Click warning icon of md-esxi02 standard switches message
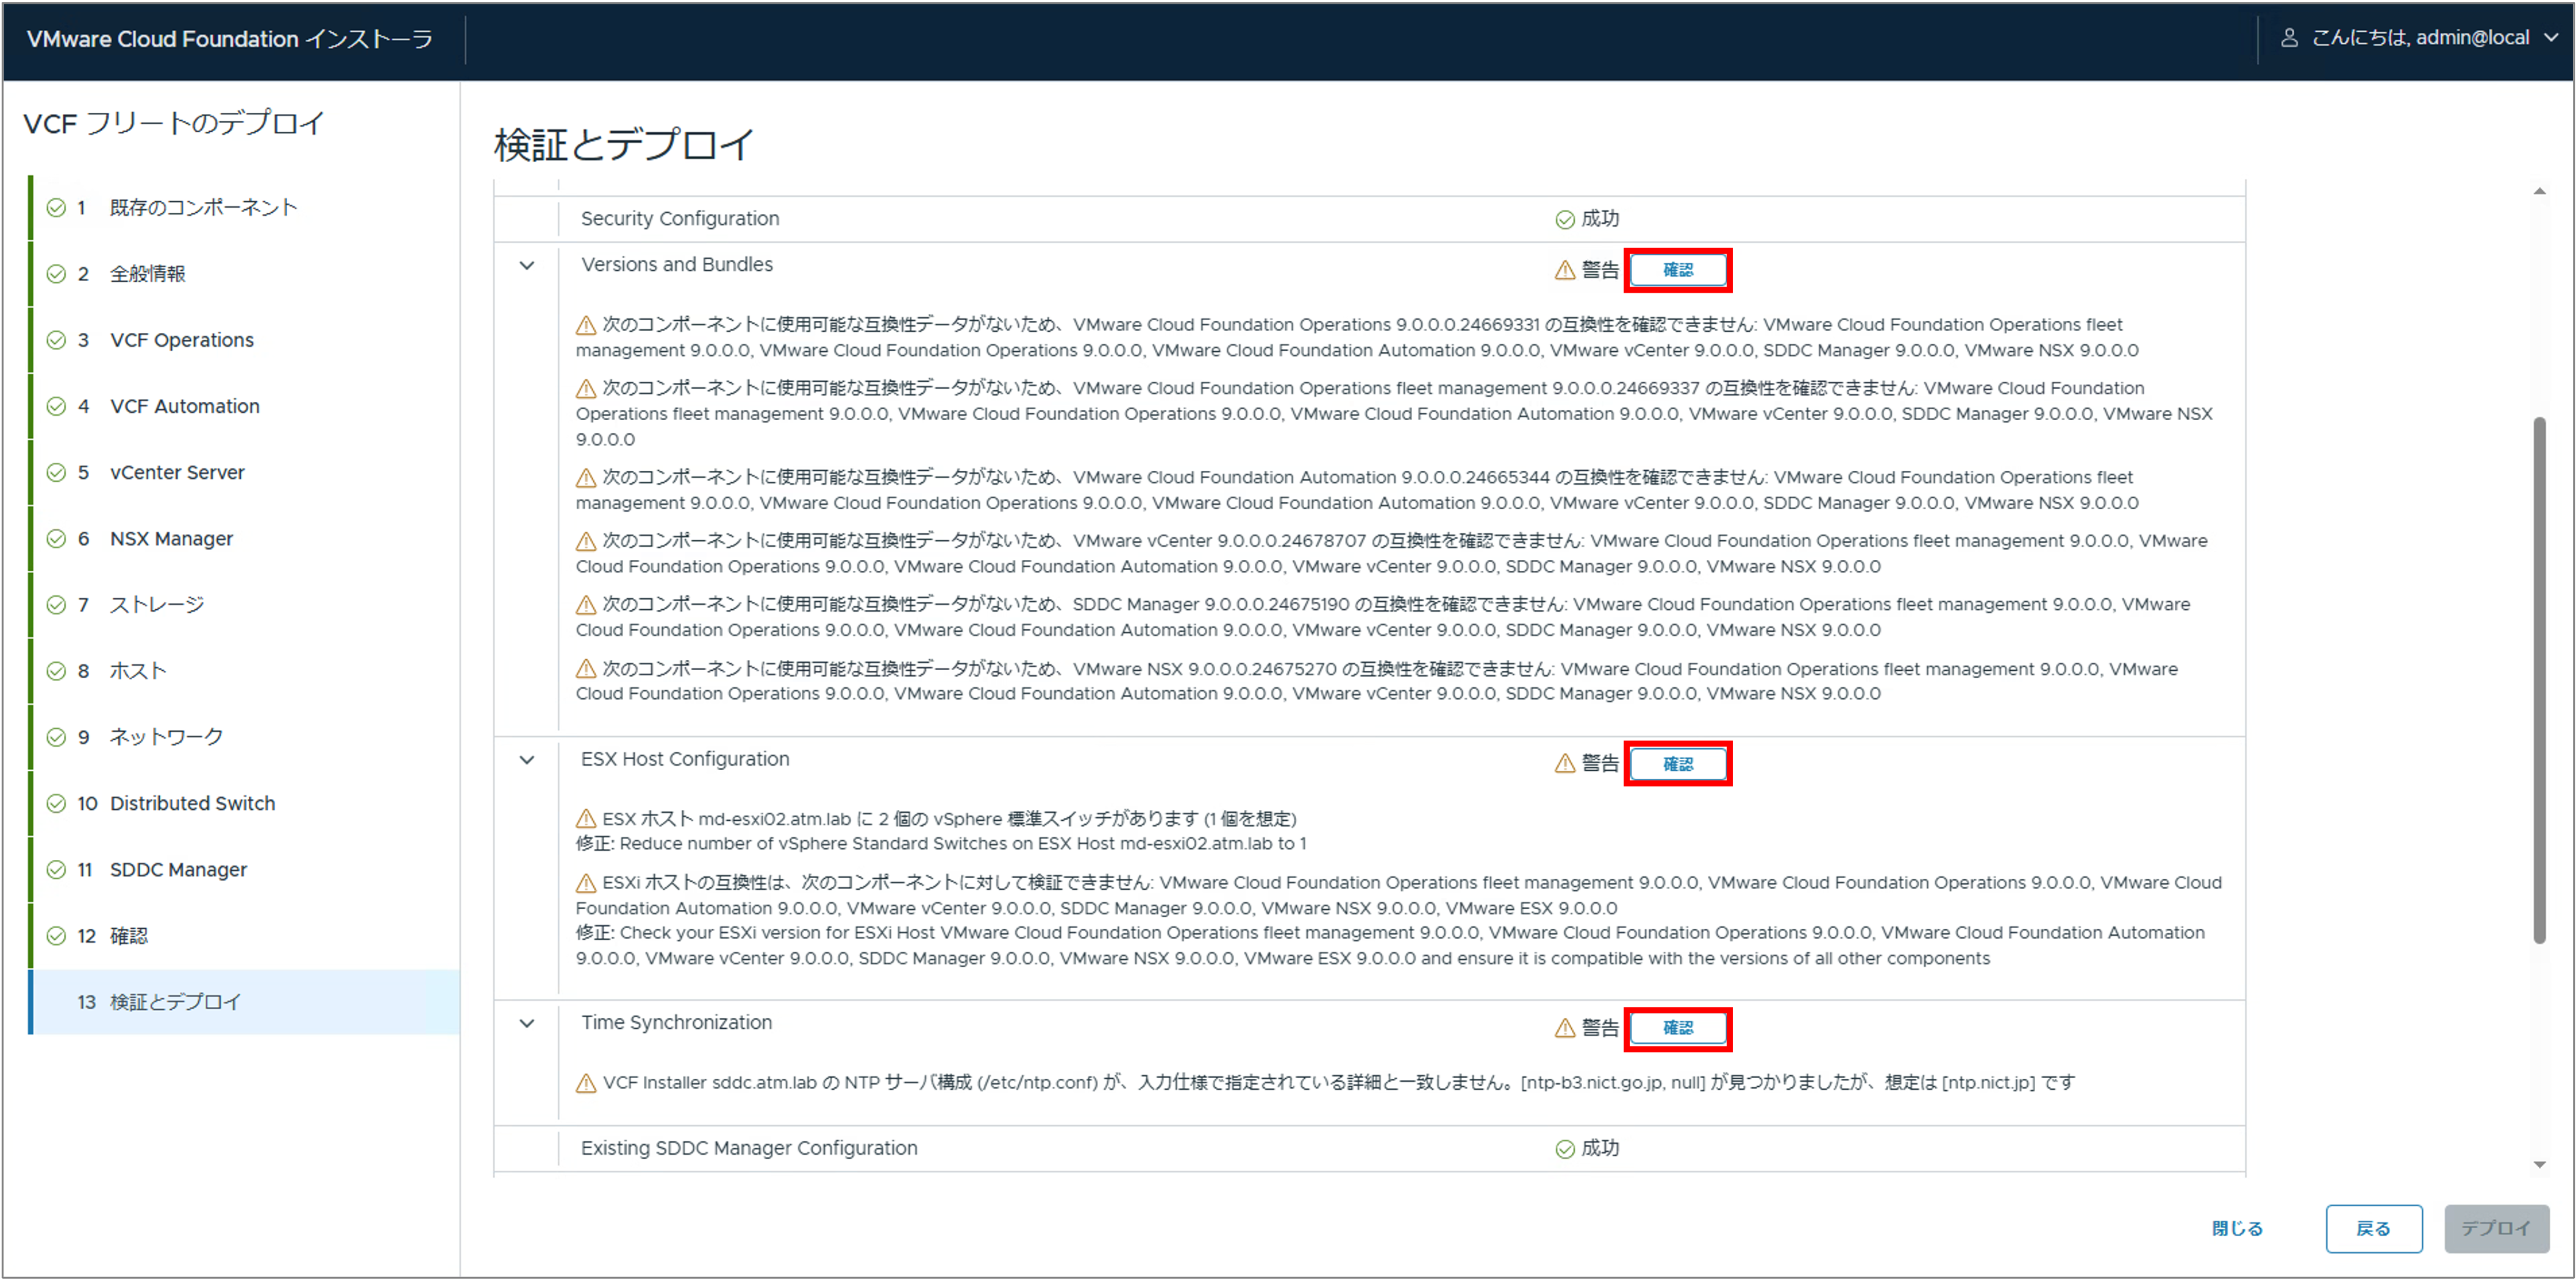This screenshot has height=1280, width=2576. [586, 819]
